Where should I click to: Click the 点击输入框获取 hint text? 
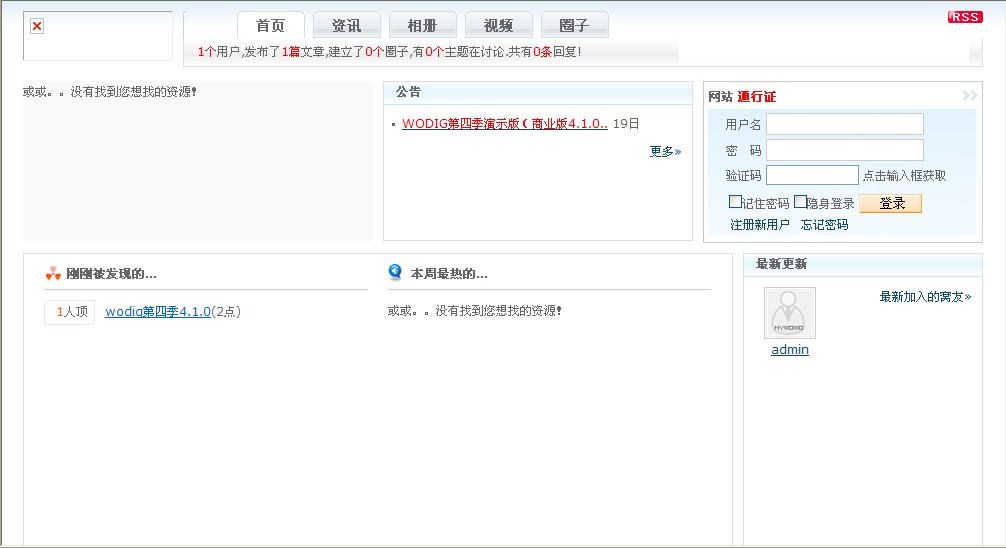pyautogui.click(x=904, y=176)
